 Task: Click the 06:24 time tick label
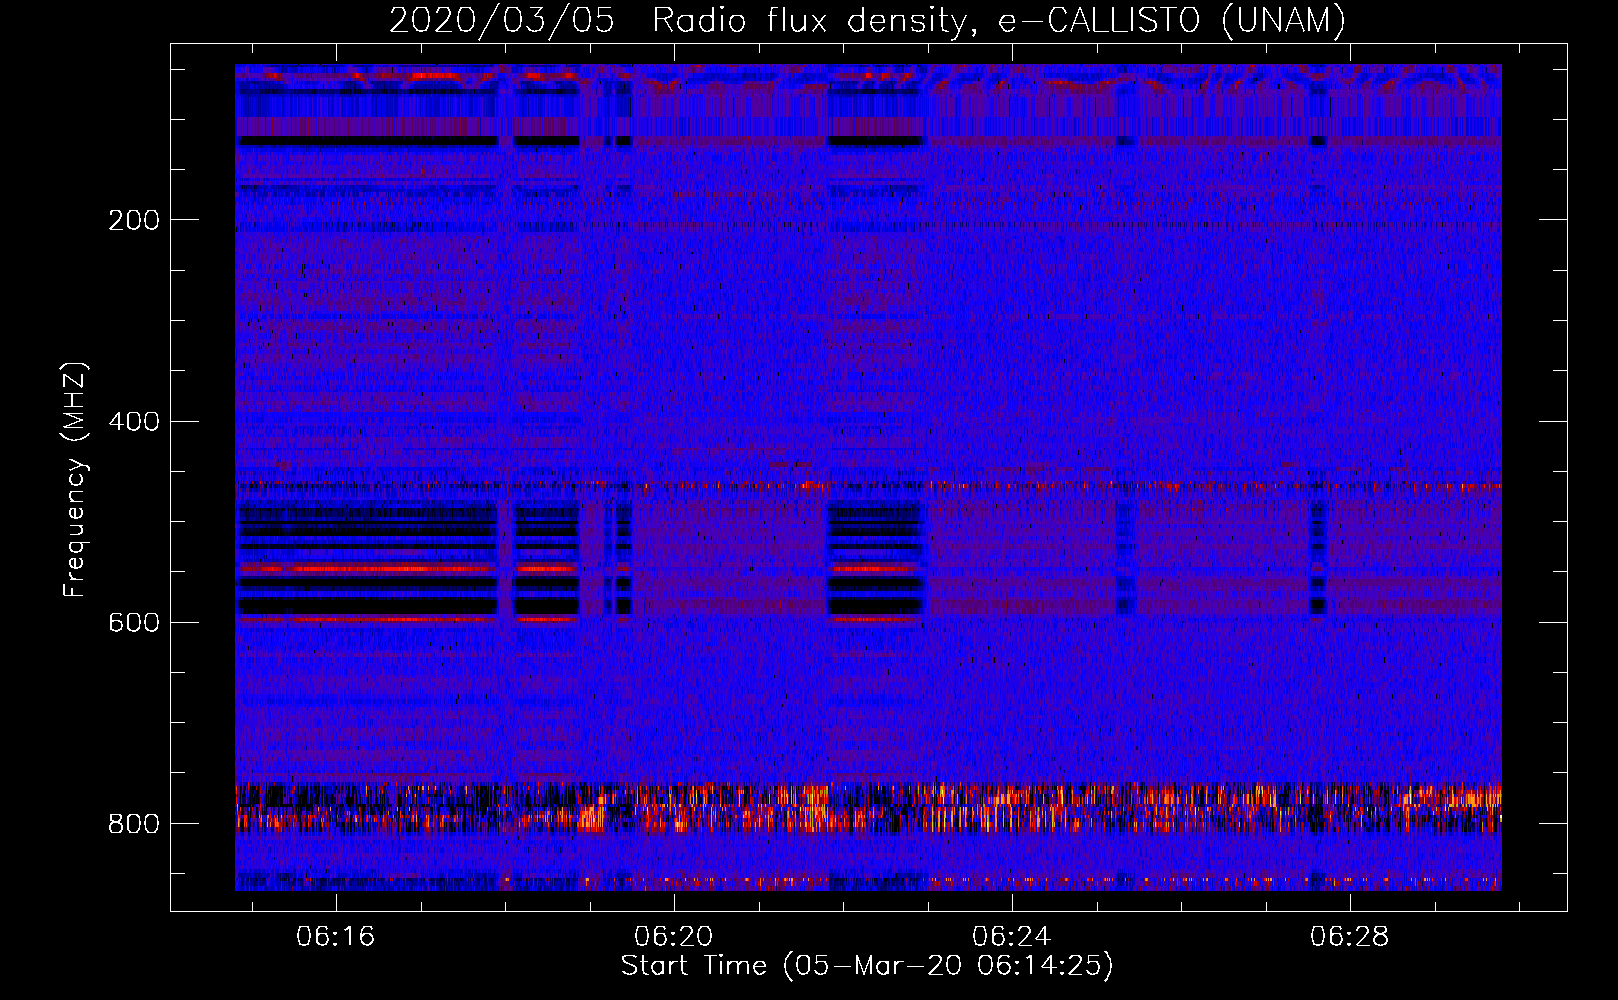tap(1012, 936)
